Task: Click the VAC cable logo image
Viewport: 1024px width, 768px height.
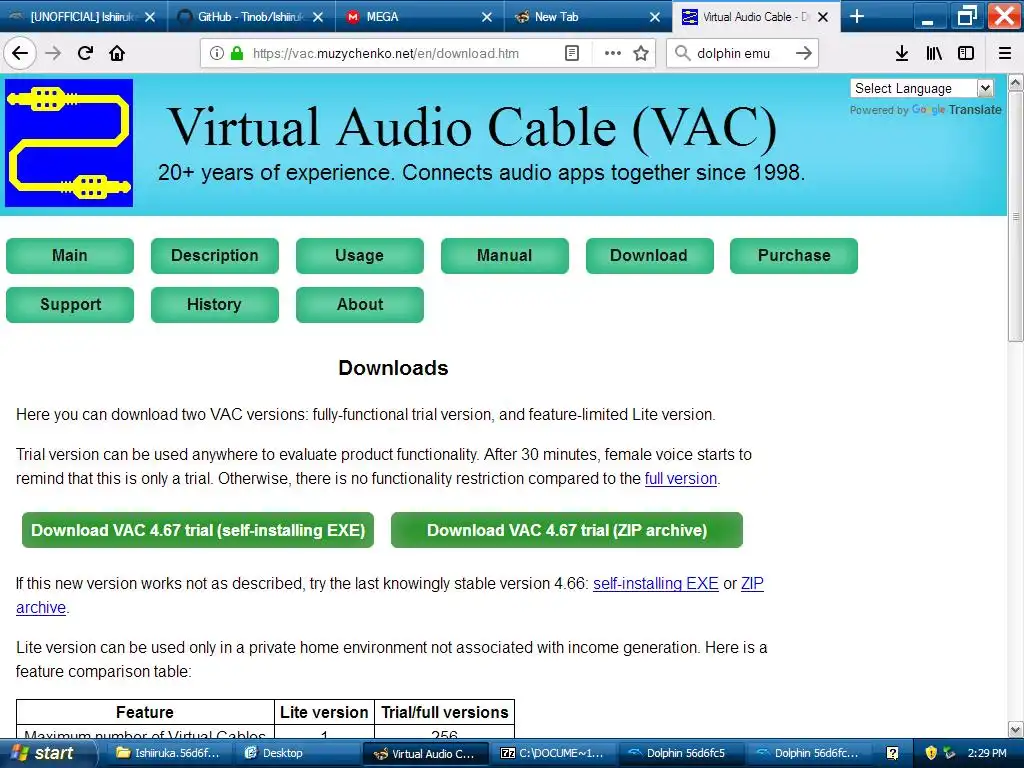Action: point(69,143)
